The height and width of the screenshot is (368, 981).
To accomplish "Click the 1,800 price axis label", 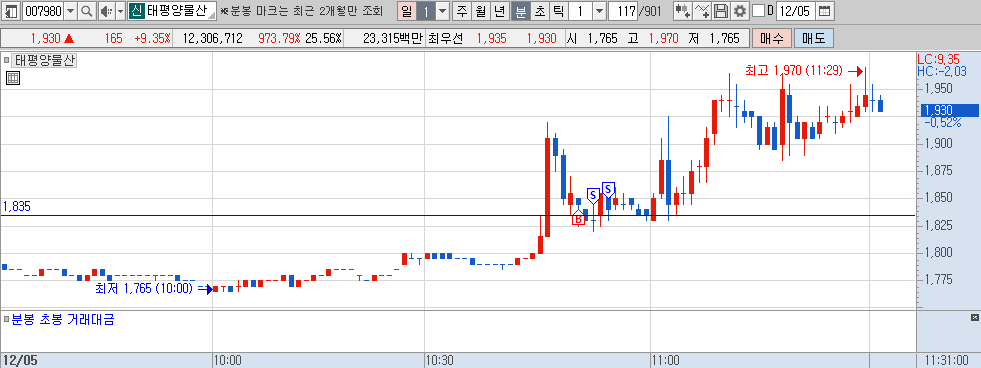I will [937, 252].
